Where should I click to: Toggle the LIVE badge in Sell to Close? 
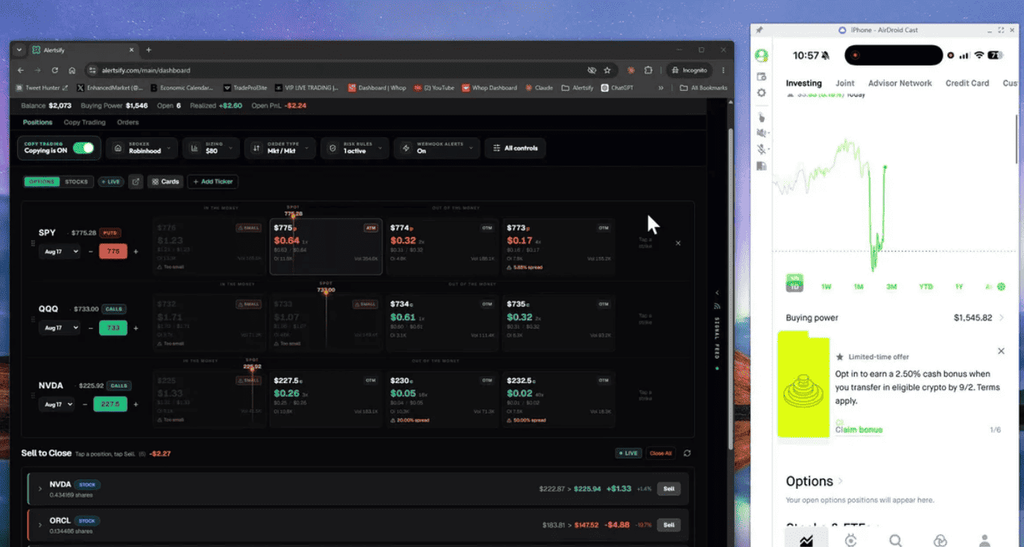(x=628, y=453)
